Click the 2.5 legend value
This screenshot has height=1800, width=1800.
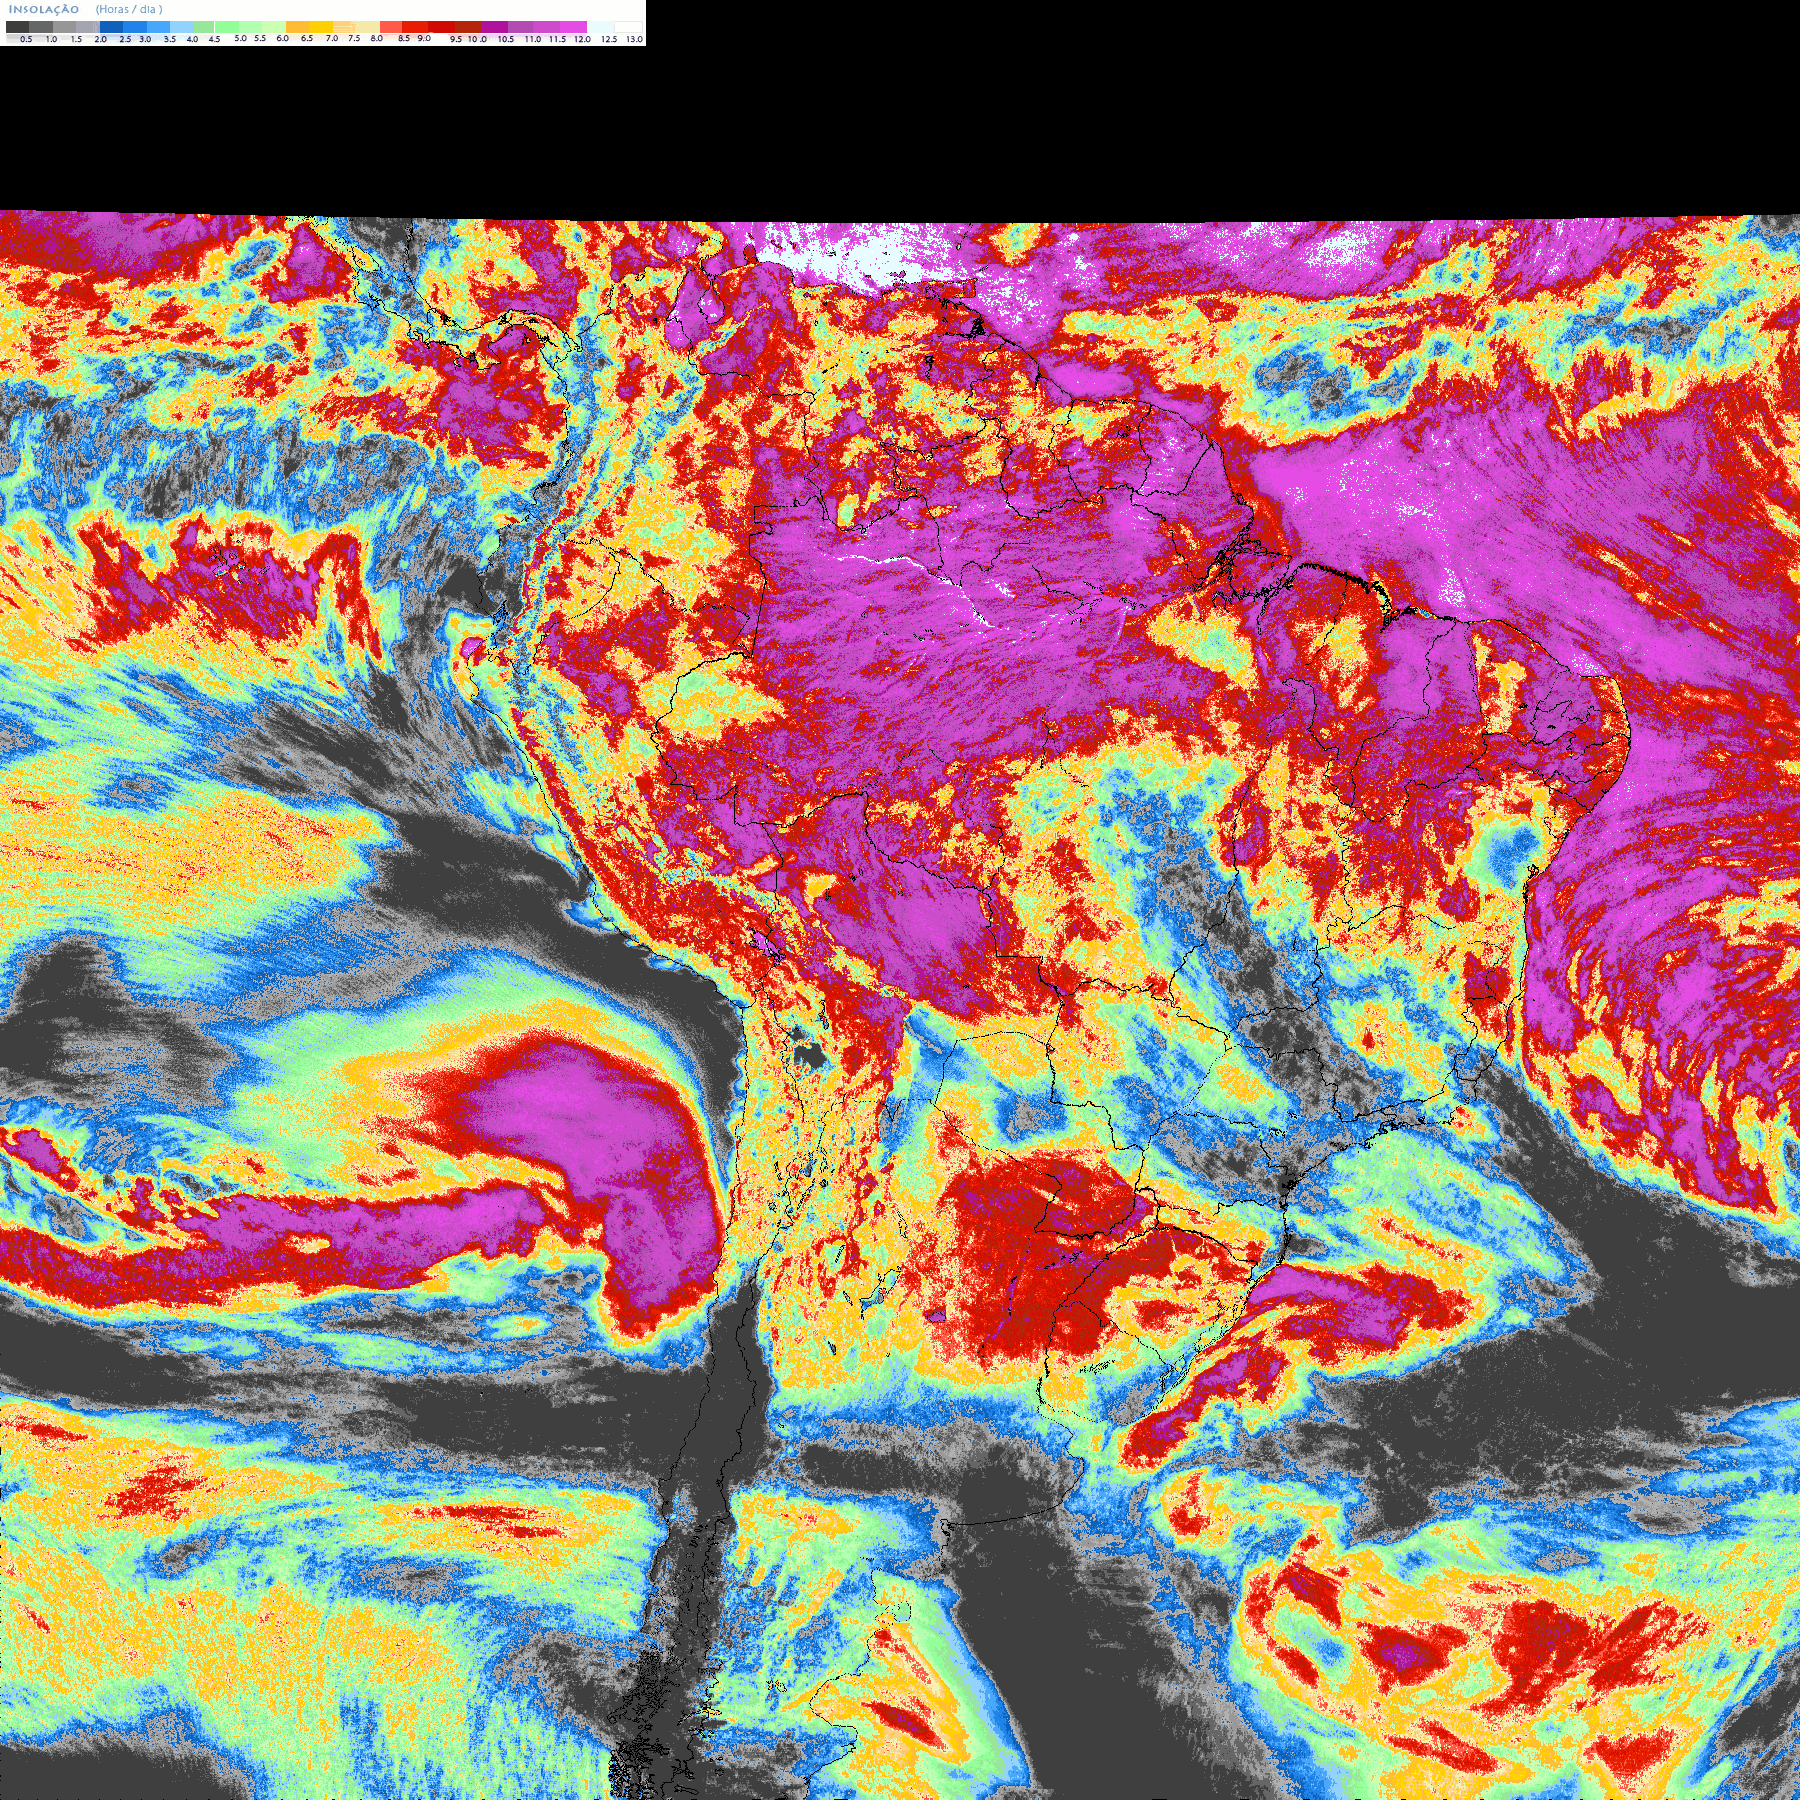click(x=125, y=39)
